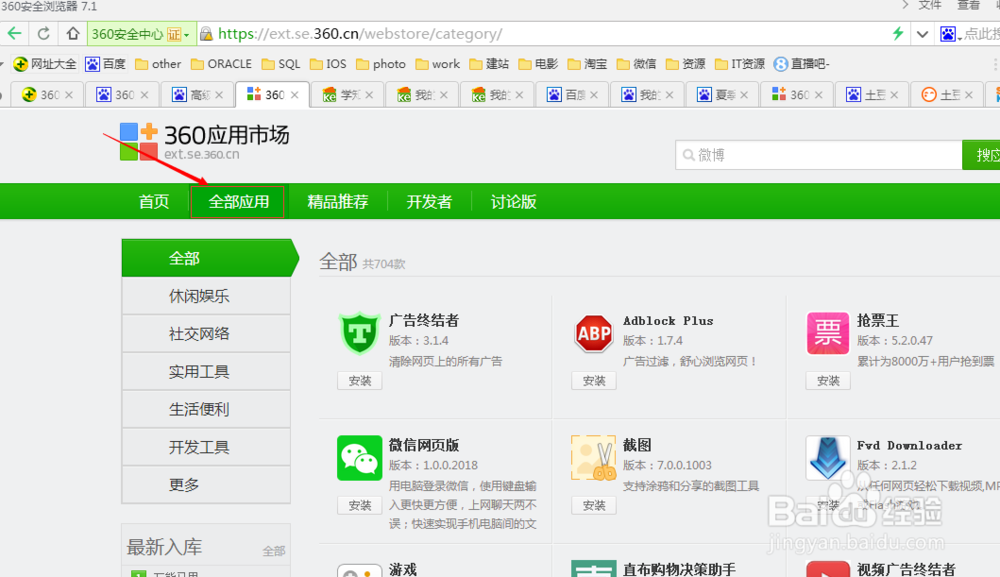The width and height of the screenshot is (1000, 577).
Task: Click the Baidu paw search engine icon
Action: pos(948,34)
